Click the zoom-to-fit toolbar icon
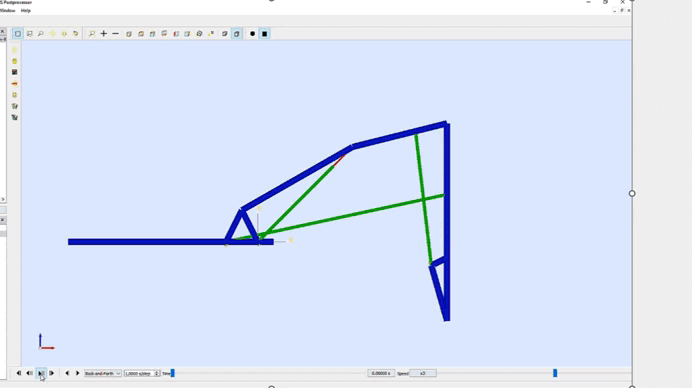Screen dimensions: 692x388 click(92, 34)
